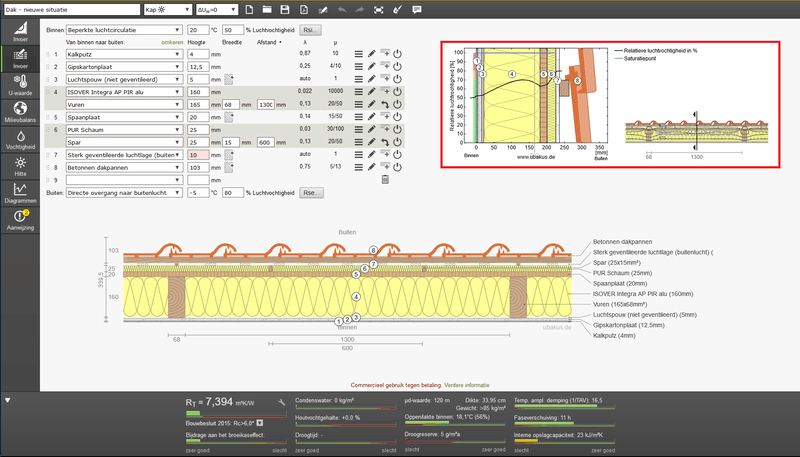
Task: Open the Buiten Directe overgang naar buitenlucht dropdown
Action: coord(124,193)
